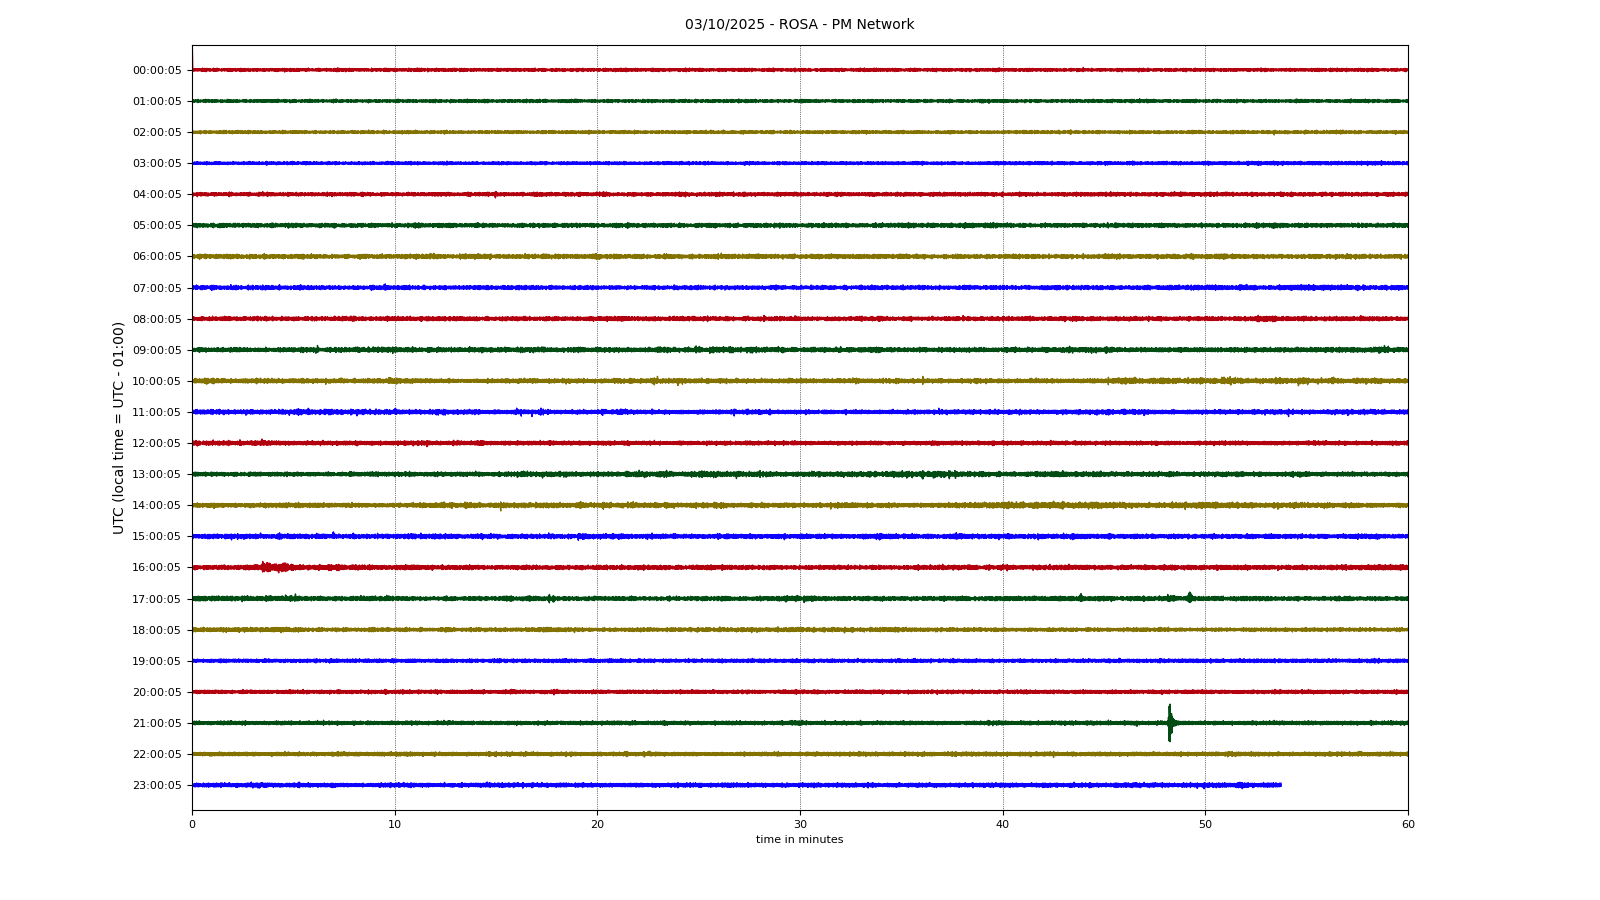This screenshot has height=900, width=1600.
Task: Pick the small spike near minute 49 on 17:00:05 trace
Action: pyautogui.click(x=1189, y=597)
